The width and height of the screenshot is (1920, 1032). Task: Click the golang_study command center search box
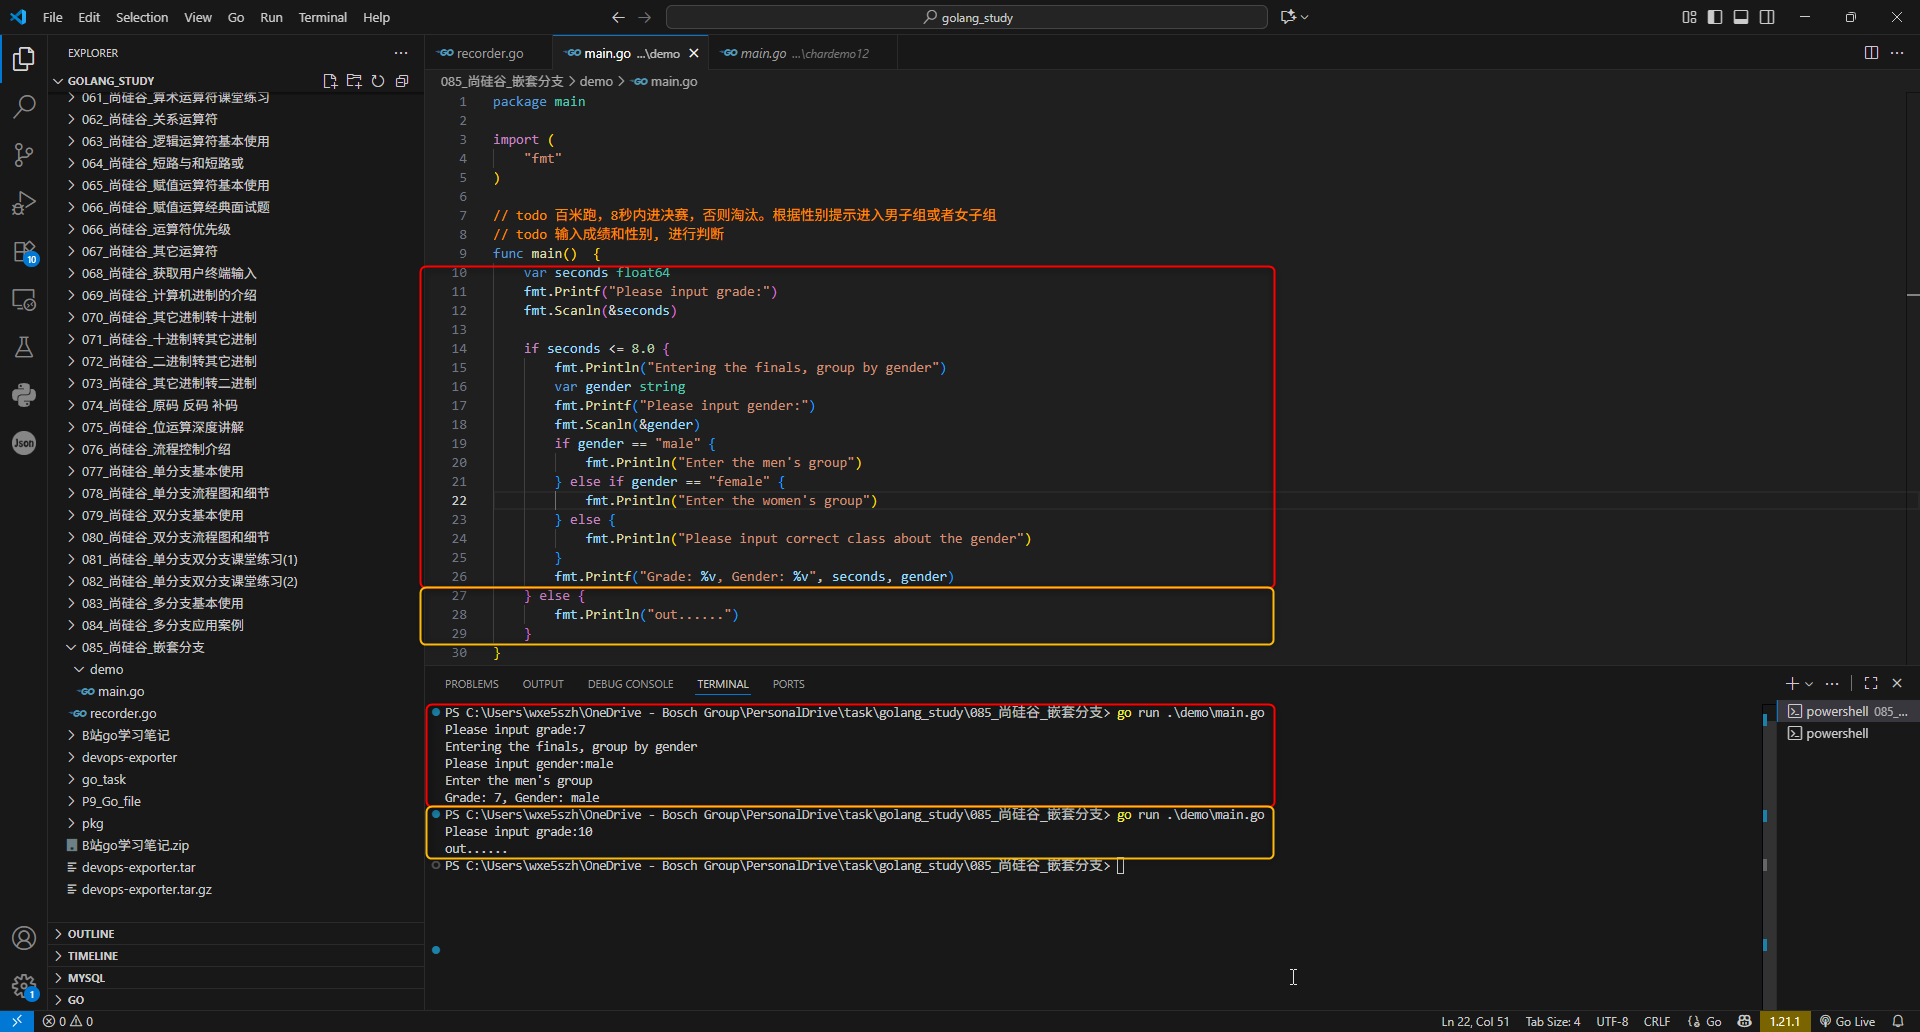tap(967, 17)
